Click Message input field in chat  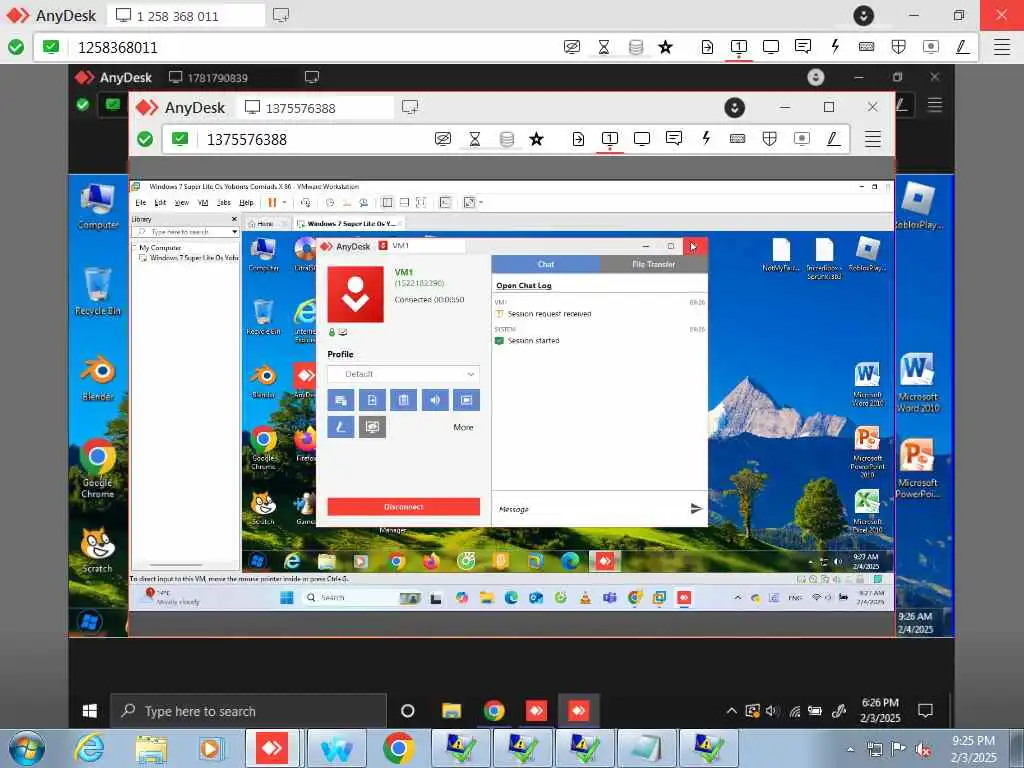click(589, 509)
